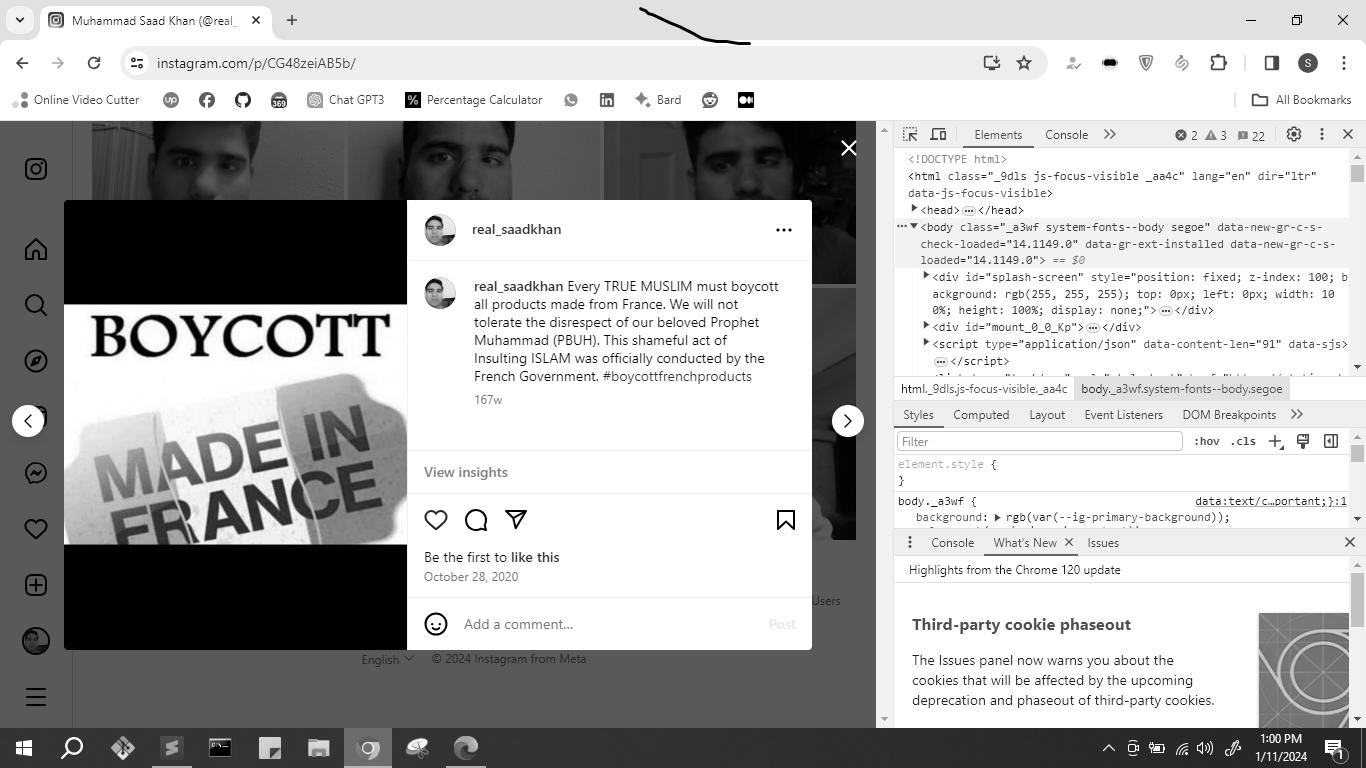Open emoji picker in comment box
This screenshot has width=1366, height=768.
(436, 624)
